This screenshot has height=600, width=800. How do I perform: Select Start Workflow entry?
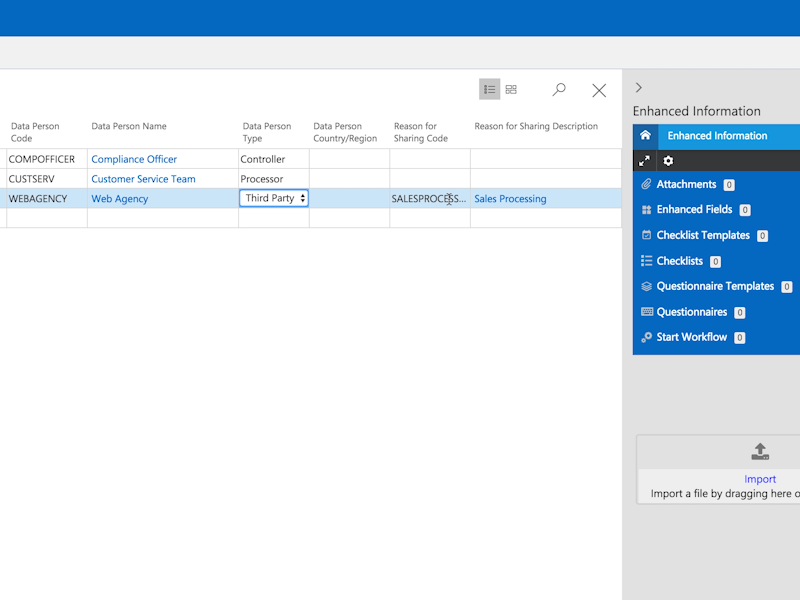(691, 337)
